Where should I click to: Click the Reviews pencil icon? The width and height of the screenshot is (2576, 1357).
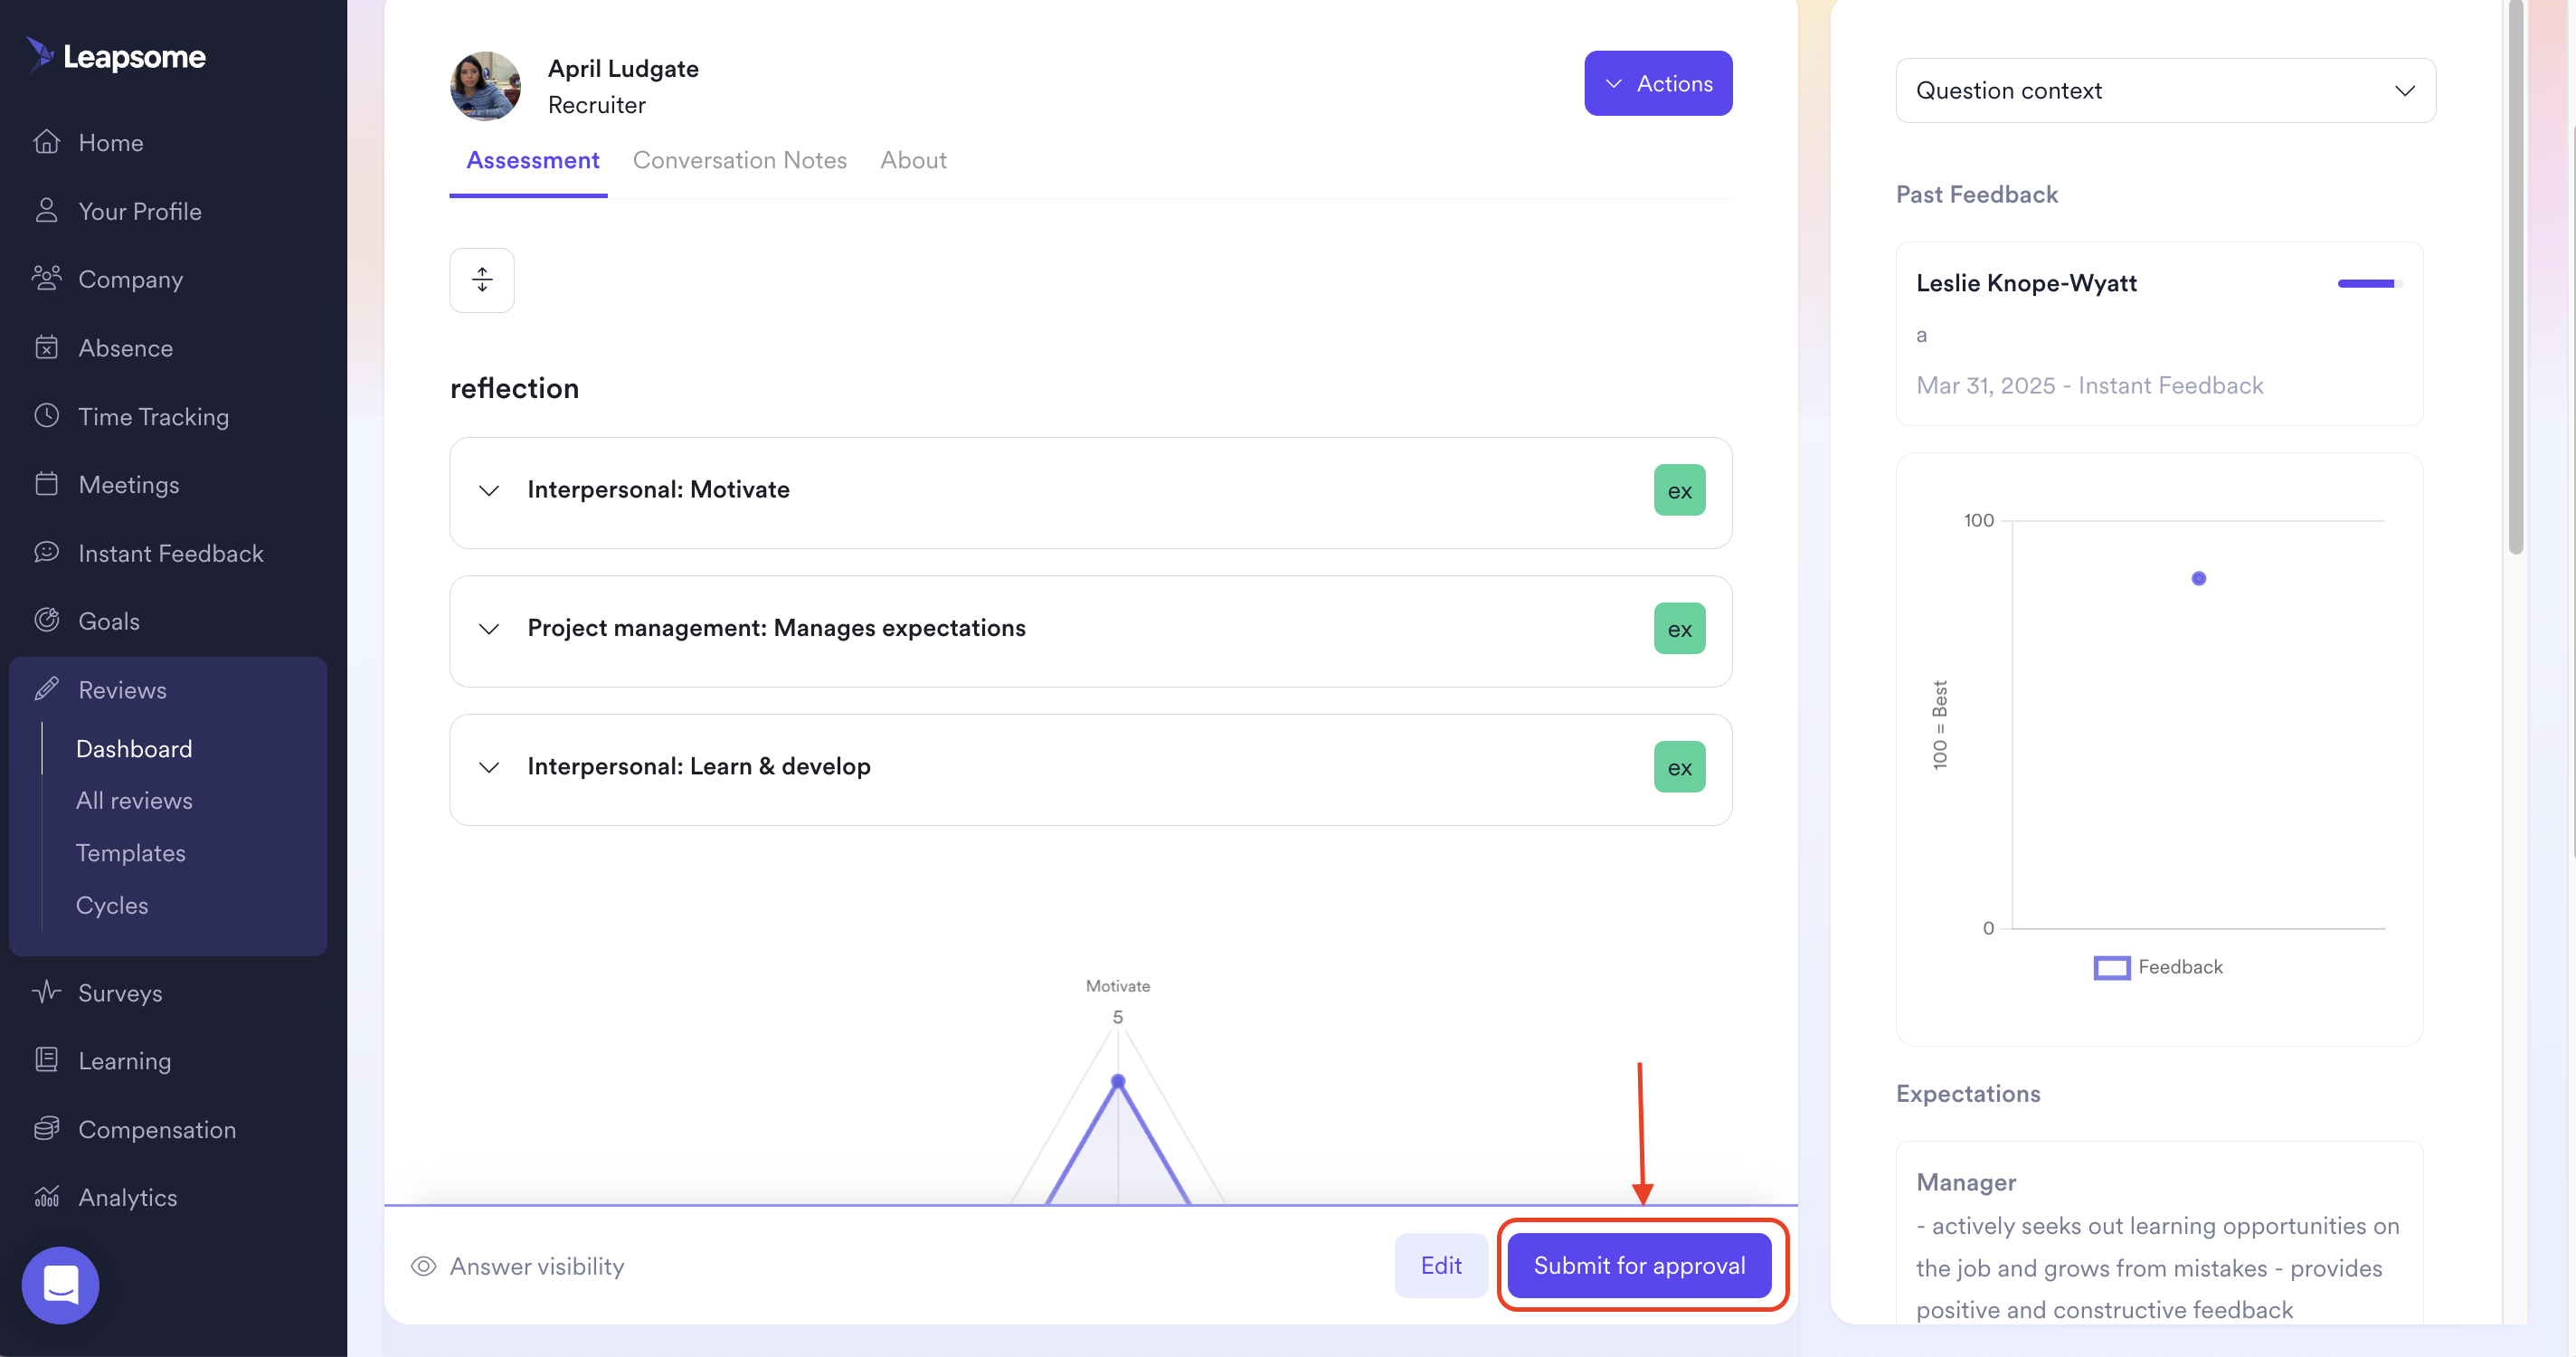click(46, 689)
